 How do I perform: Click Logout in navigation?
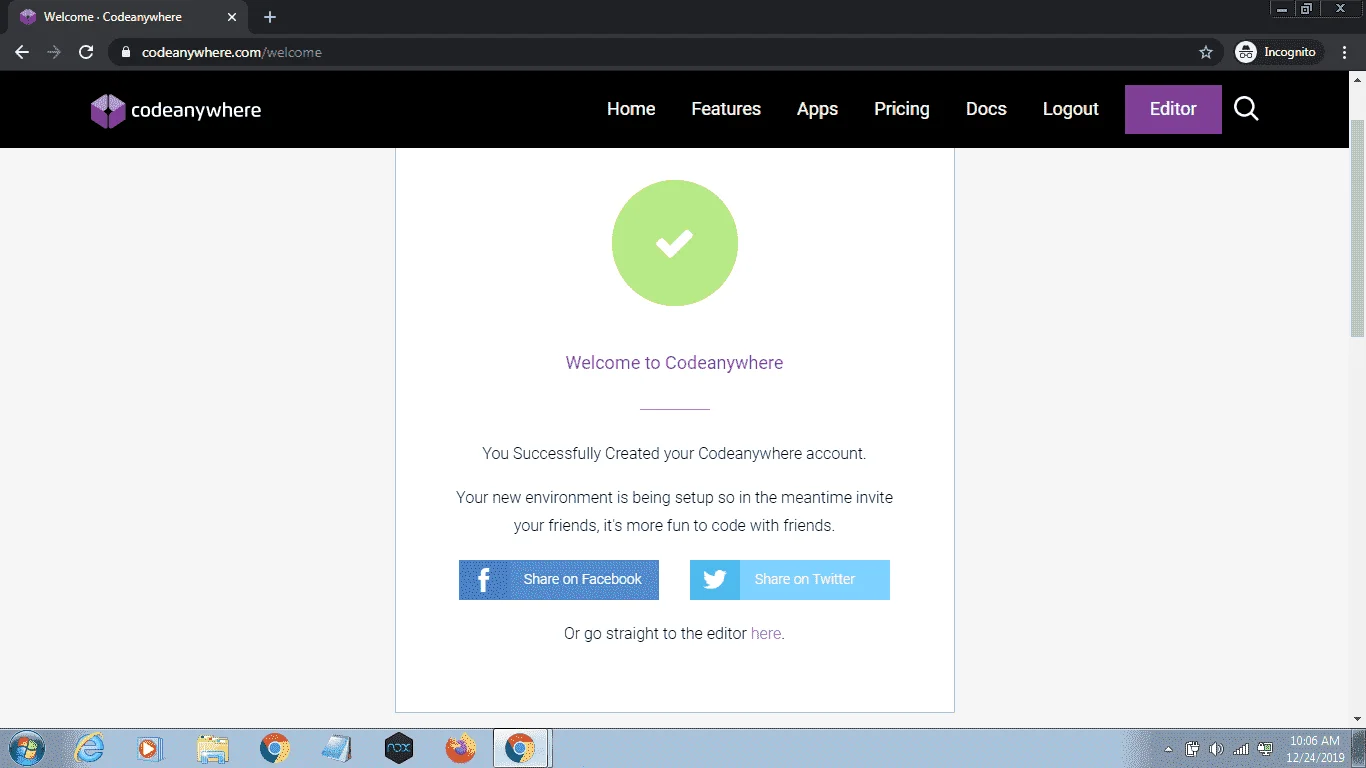coord(1071,109)
